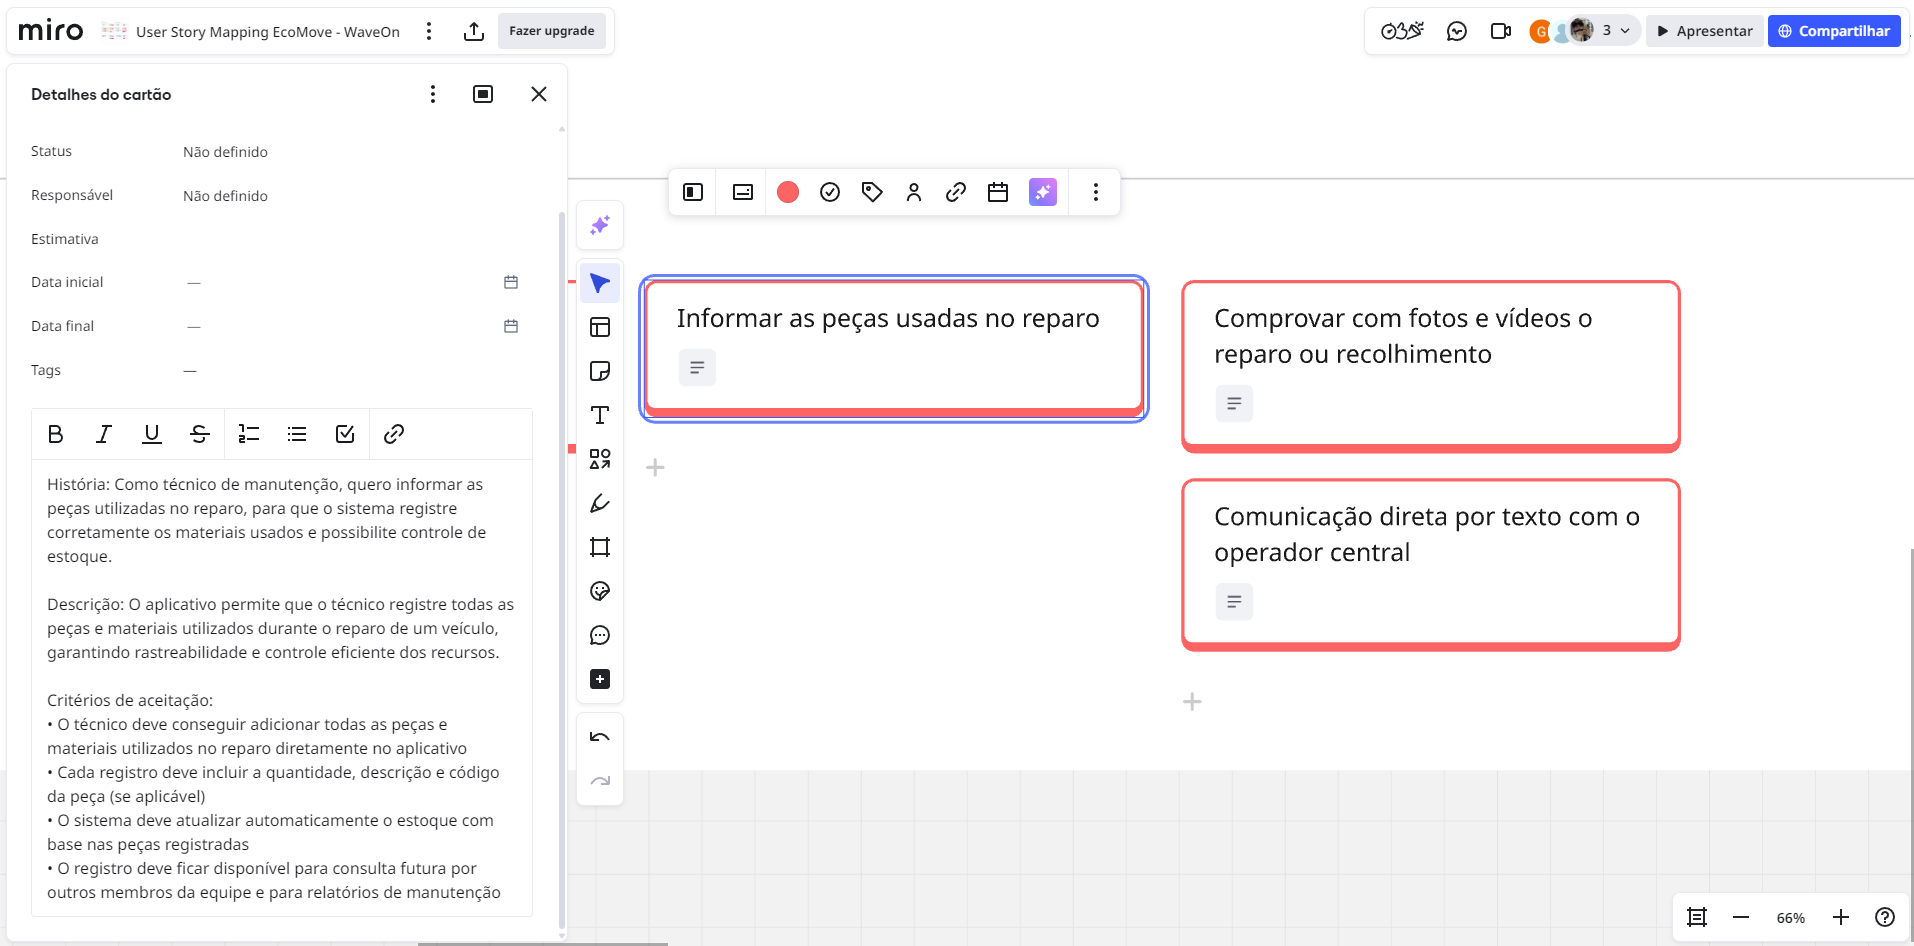
Task: Open the Comment tool
Action: (600, 635)
